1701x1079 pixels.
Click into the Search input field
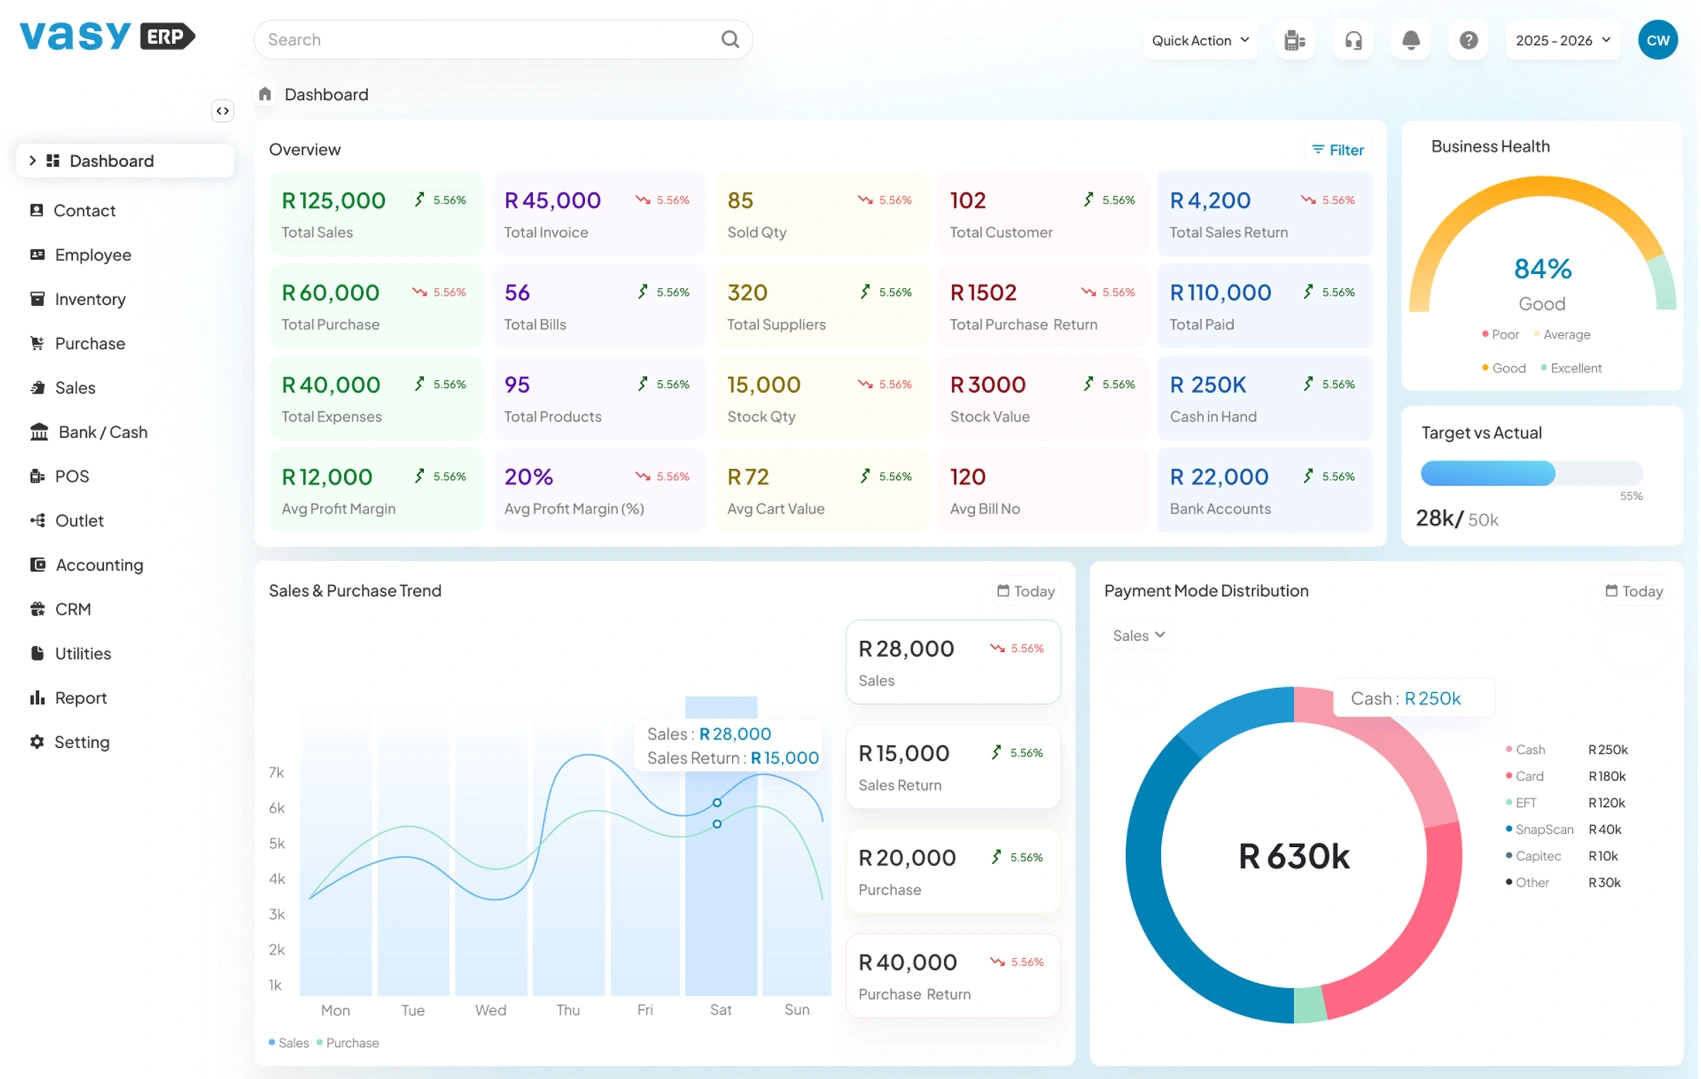490,40
